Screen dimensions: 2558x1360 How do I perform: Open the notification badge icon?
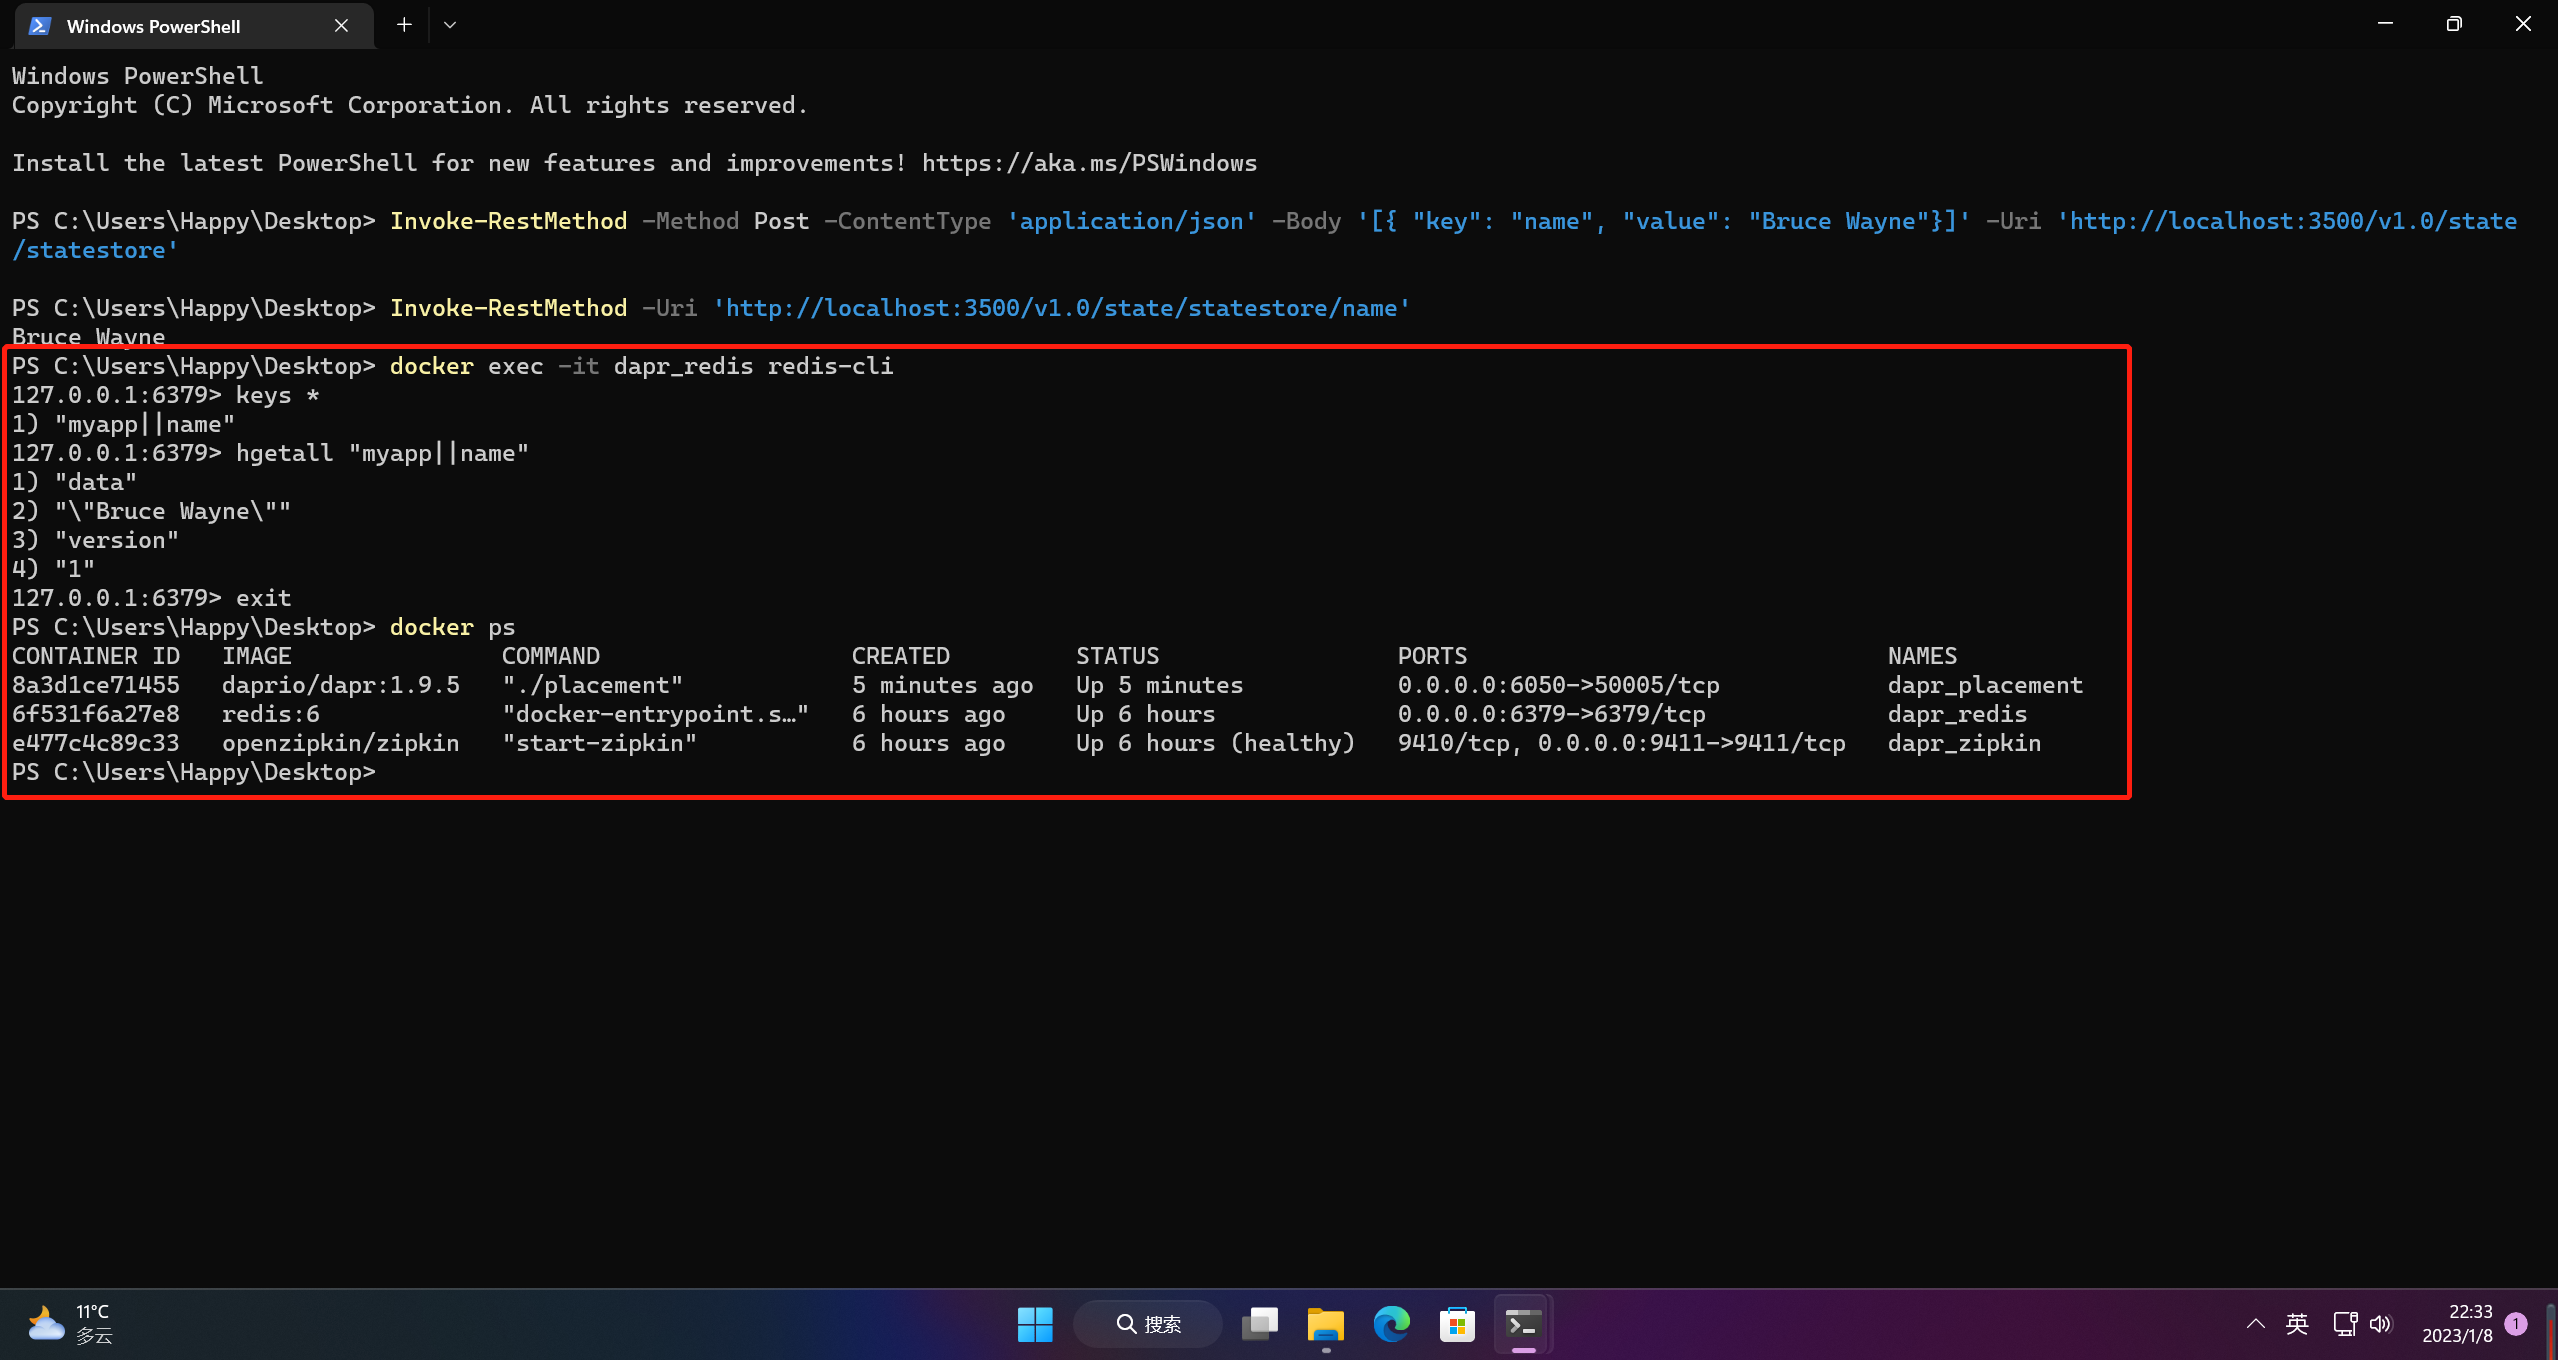2516,1324
